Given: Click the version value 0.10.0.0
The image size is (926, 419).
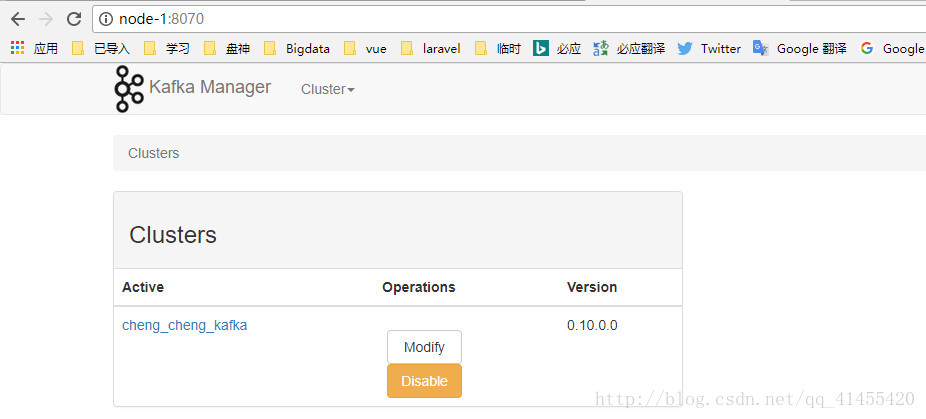Looking at the screenshot, I should pos(592,326).
